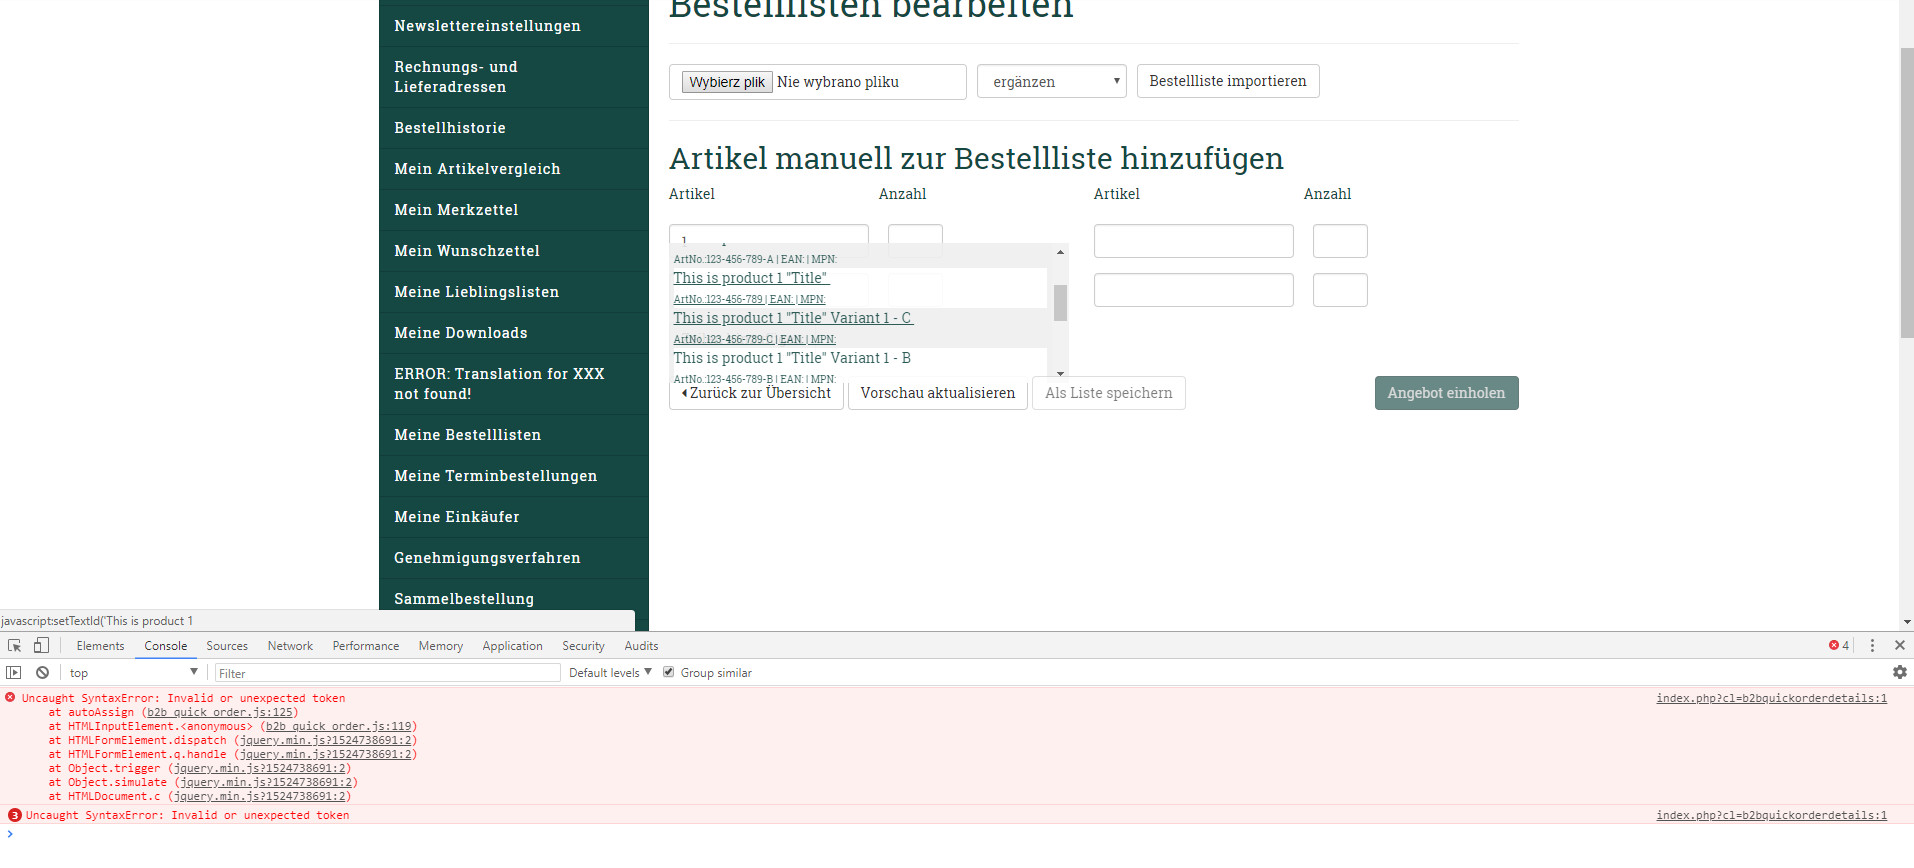Click the console Filter input field
The height and width of the screenshot is (868, 1914).
click(x=388, y=673)
